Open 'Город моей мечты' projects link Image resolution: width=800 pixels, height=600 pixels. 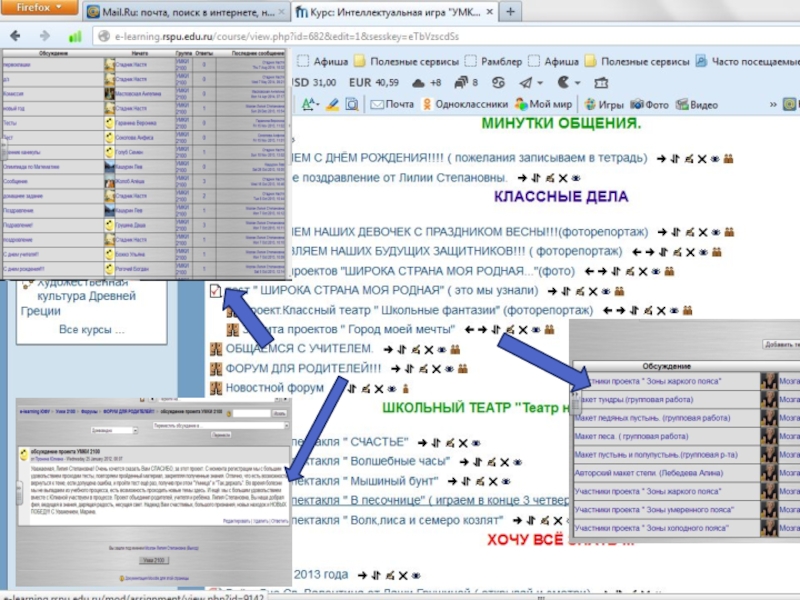coord(348,329)
